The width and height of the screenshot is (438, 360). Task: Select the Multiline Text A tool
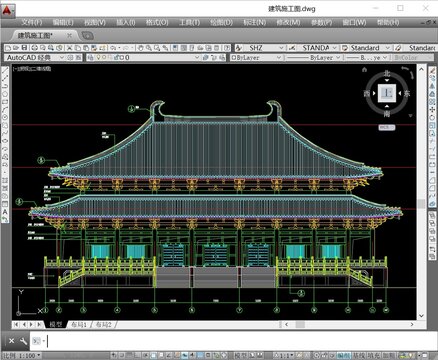(x=5, y=212)
